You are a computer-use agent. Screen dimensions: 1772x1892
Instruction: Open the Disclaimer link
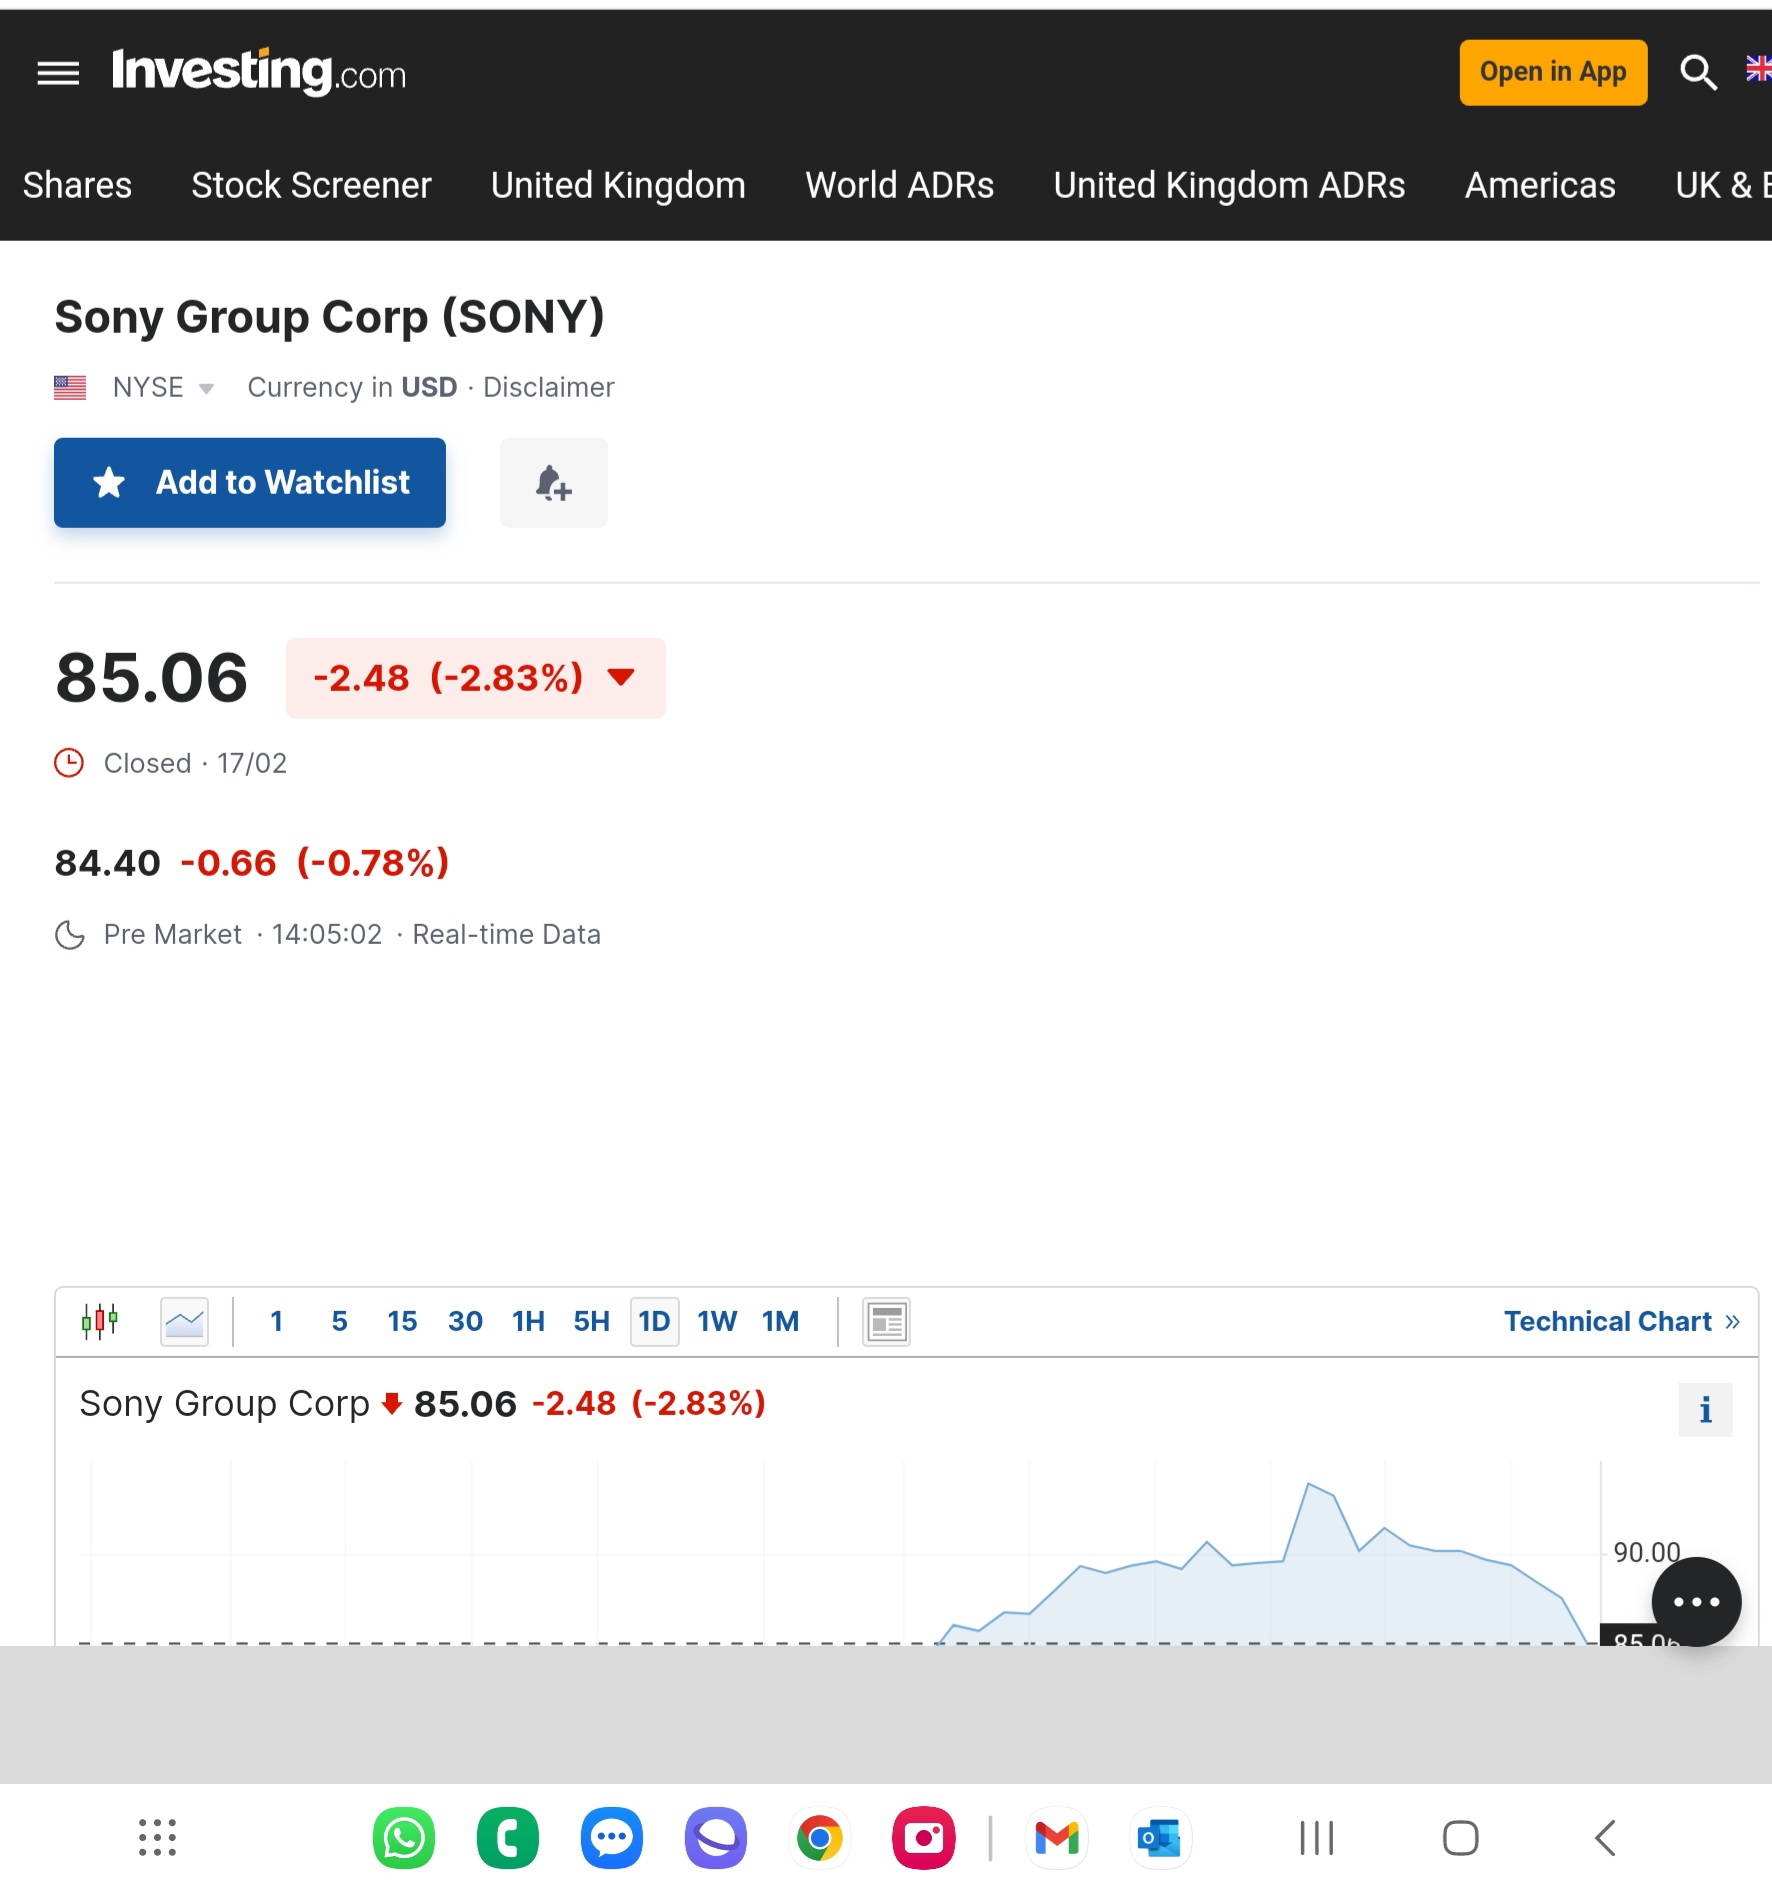click(549, 387)
